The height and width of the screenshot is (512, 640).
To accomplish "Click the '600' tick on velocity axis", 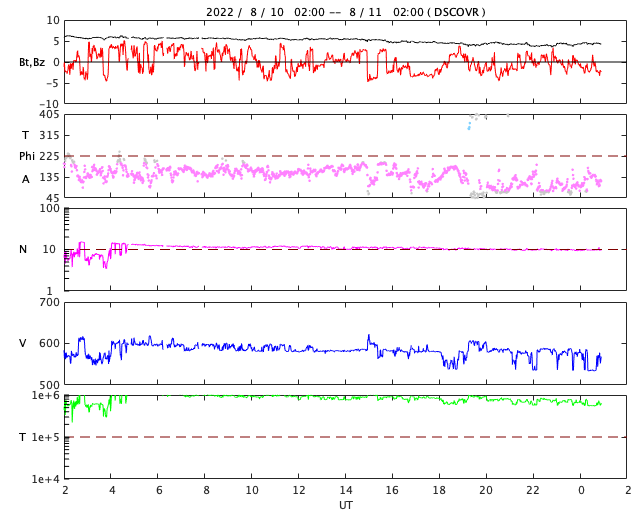I will pos(49,343).
